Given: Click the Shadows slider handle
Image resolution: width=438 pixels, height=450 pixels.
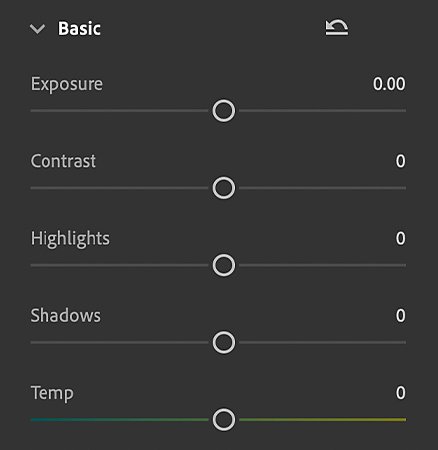Looking at the screenshot, I should [224, 342].
